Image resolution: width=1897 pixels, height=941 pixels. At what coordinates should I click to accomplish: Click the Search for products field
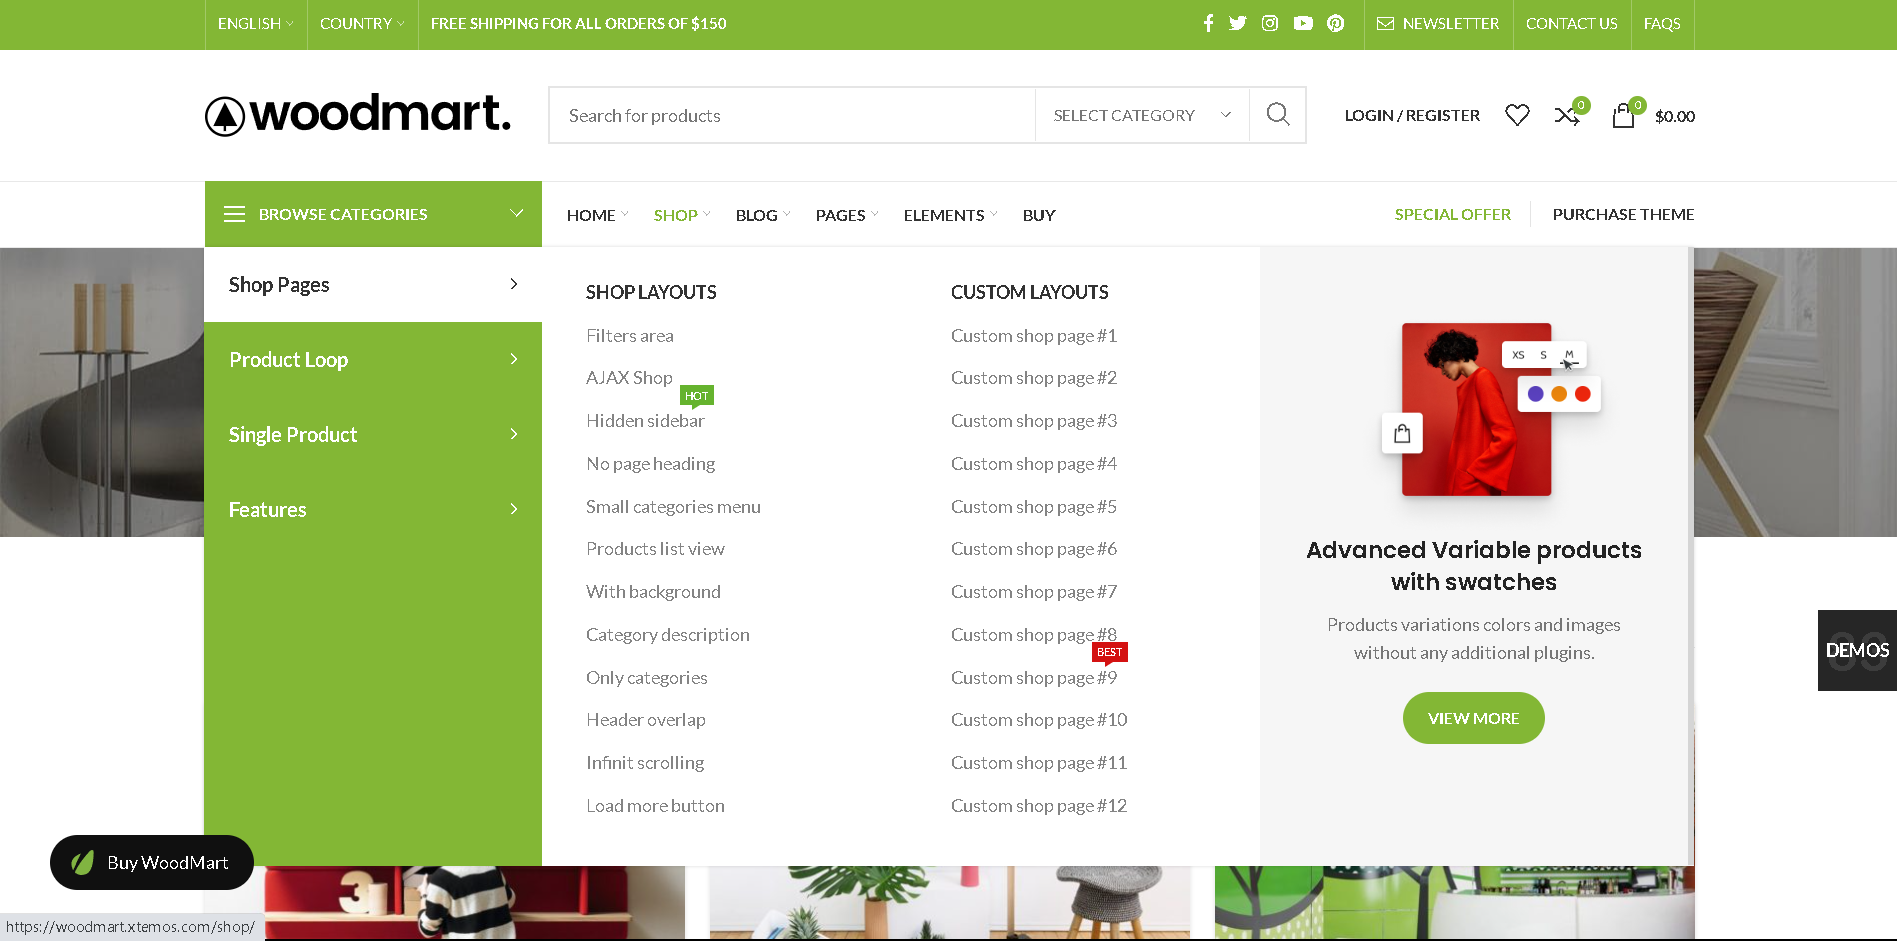click(x=790, y=115)
